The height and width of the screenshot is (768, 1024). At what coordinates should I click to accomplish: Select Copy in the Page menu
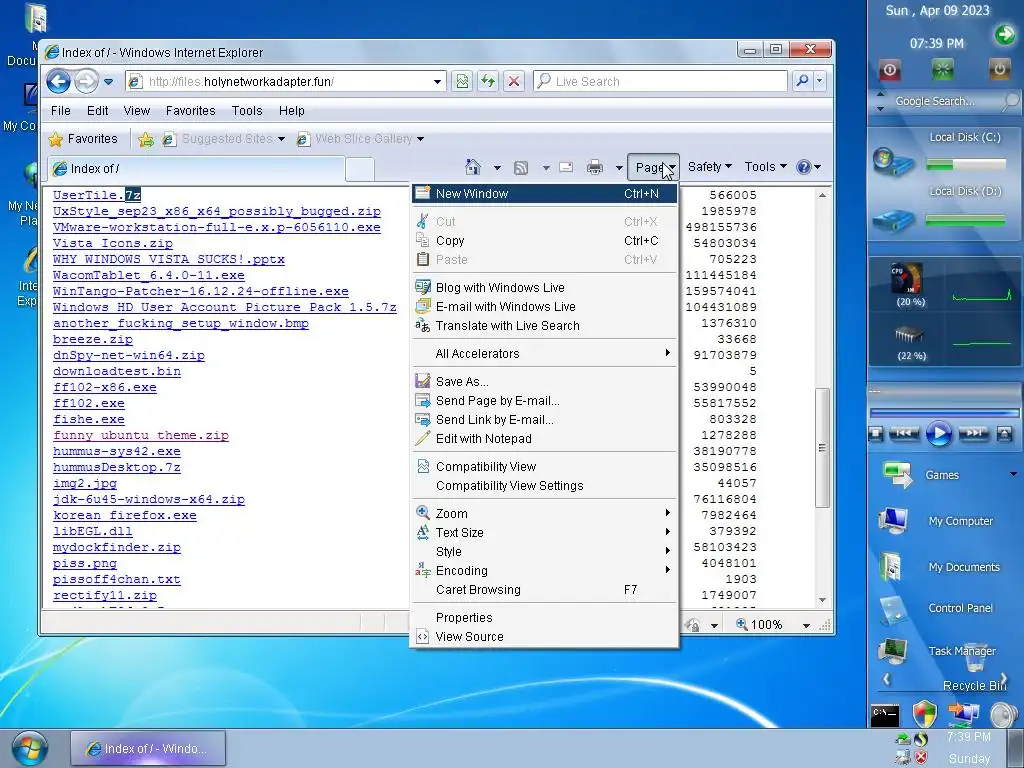coord(543,240)
